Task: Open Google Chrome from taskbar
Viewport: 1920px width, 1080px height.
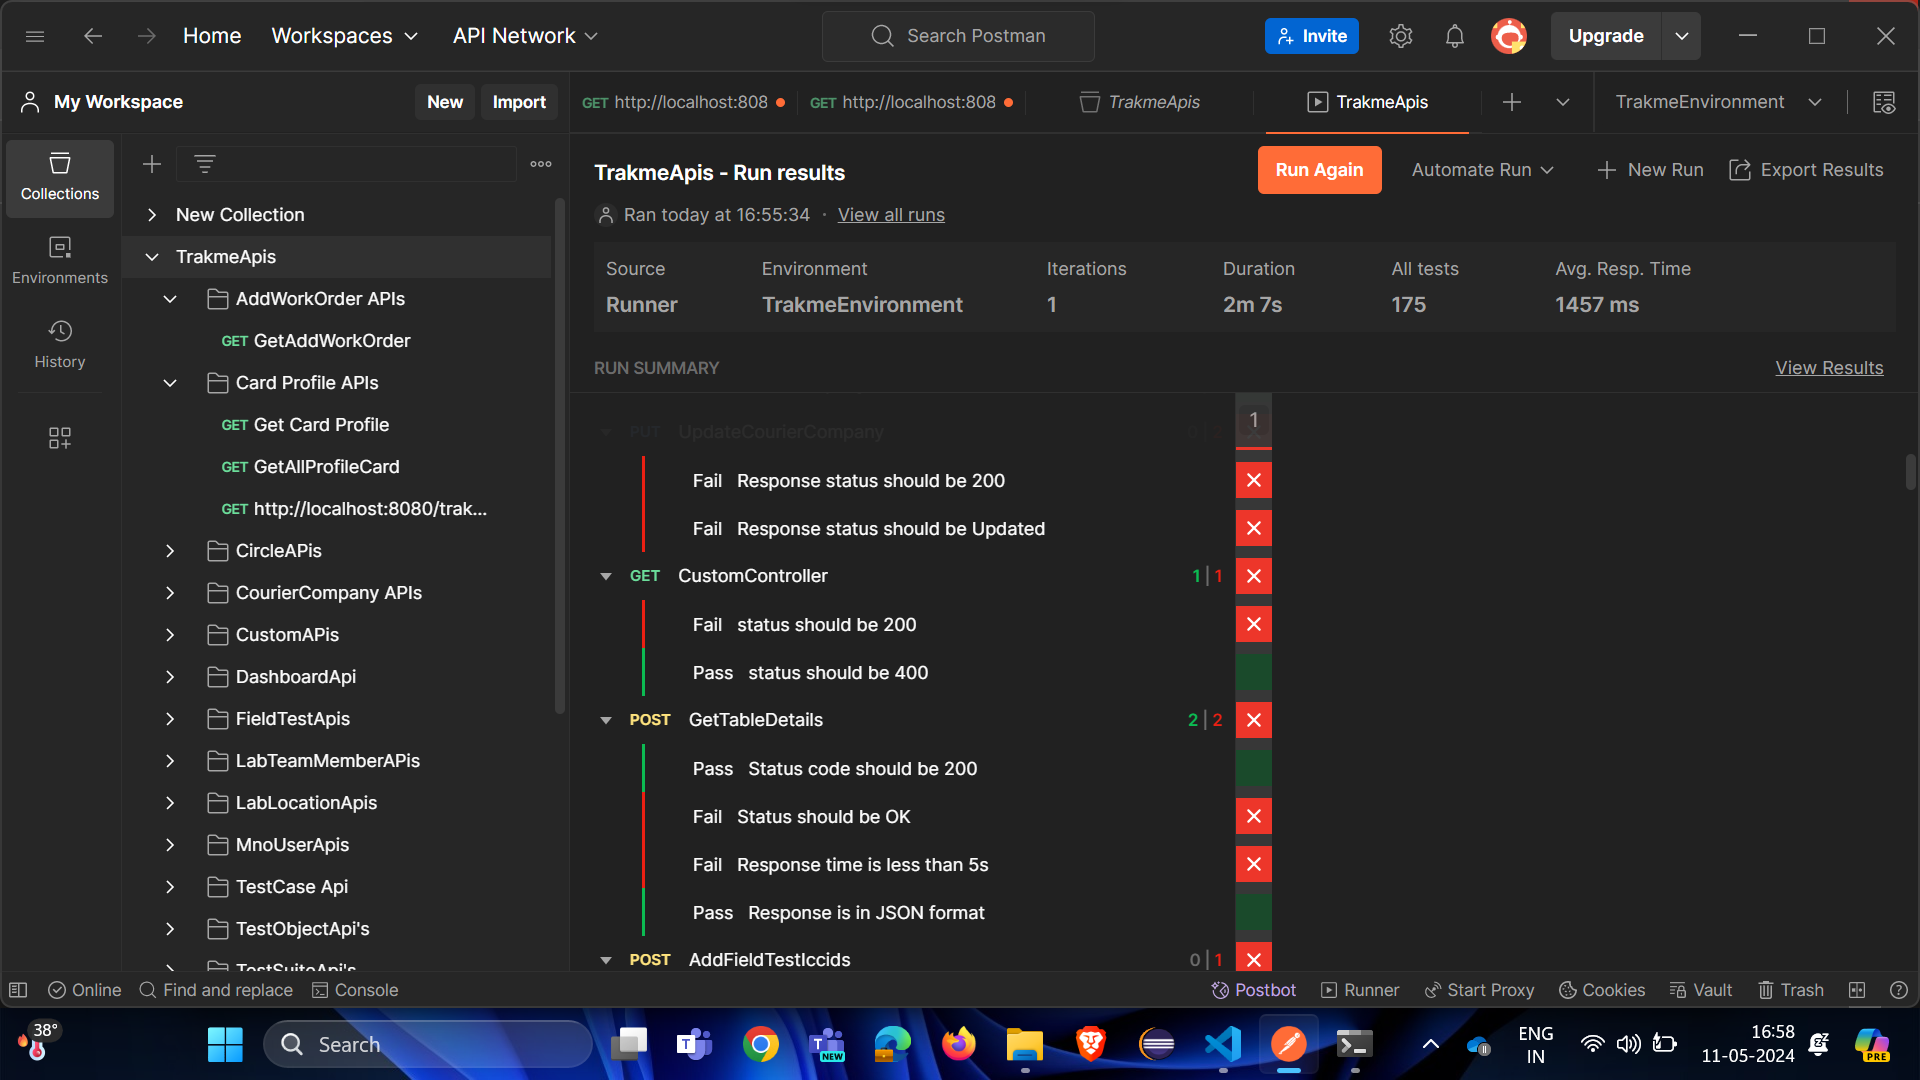Action: tap(761, 1045)
